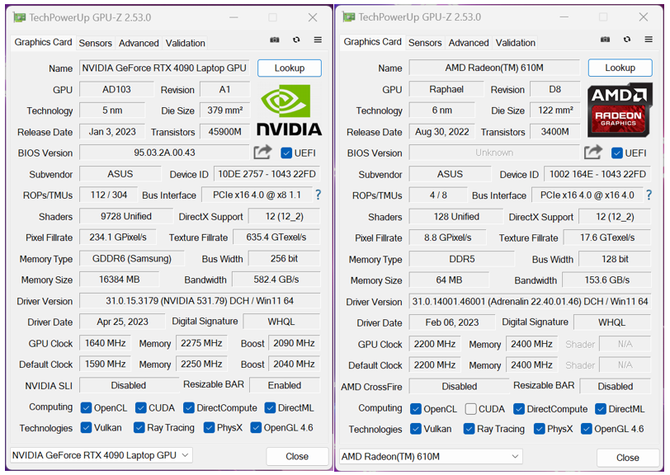Toggle the OpenCL checkbox in the AMD window
Image resolution: width=670 pixels, height=475 pixels.
[x=415, y=409]
